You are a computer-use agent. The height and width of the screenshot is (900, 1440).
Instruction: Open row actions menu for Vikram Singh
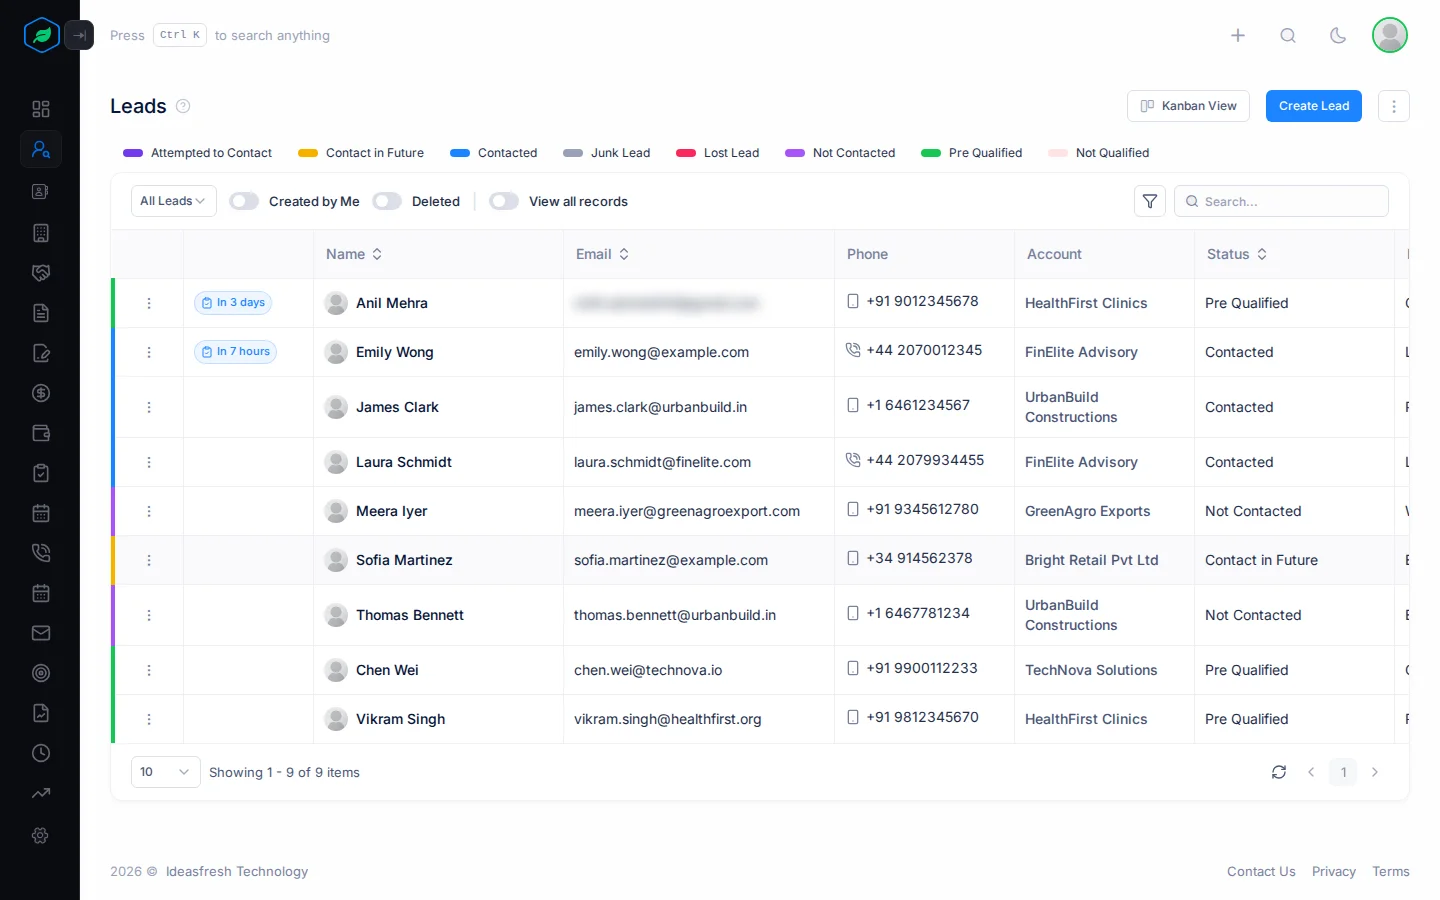pyautogui.click(x=149, y=719)
